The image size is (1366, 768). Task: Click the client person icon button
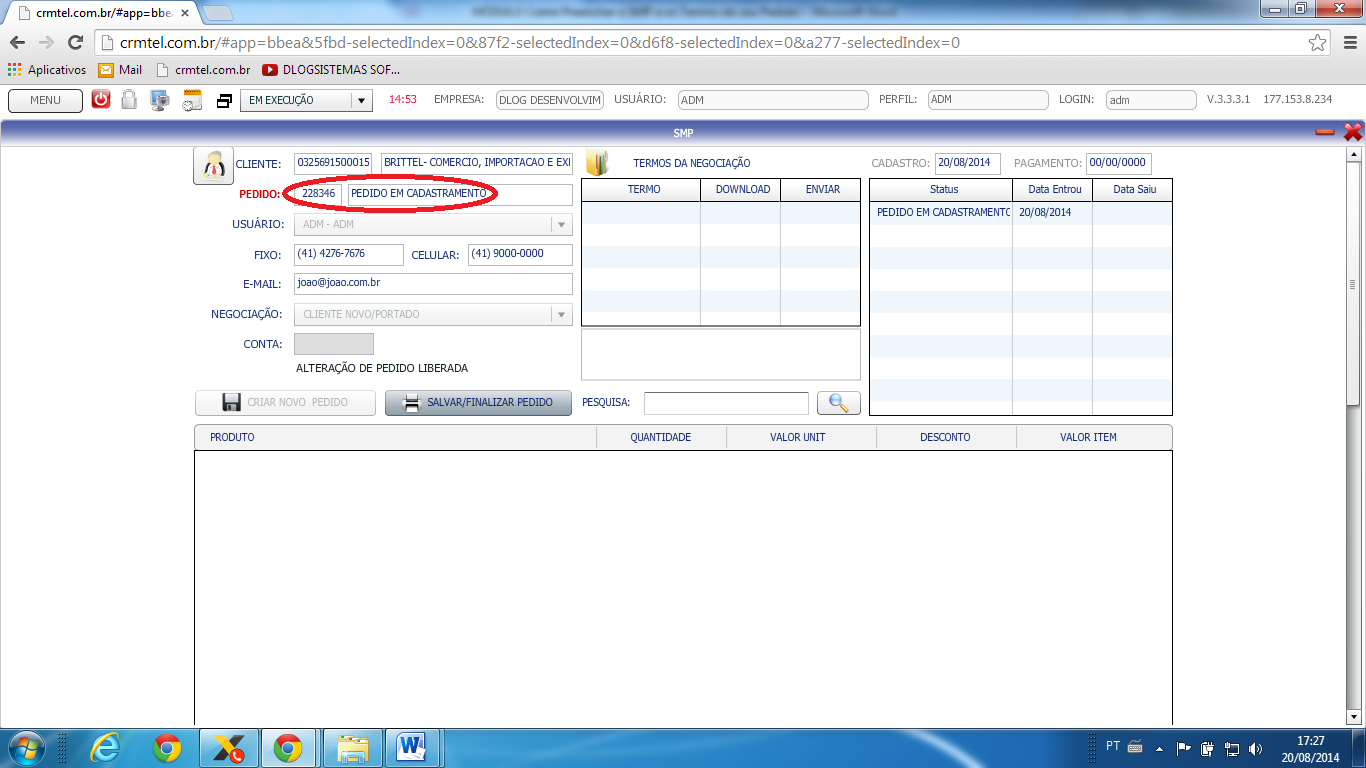(213, 166)
